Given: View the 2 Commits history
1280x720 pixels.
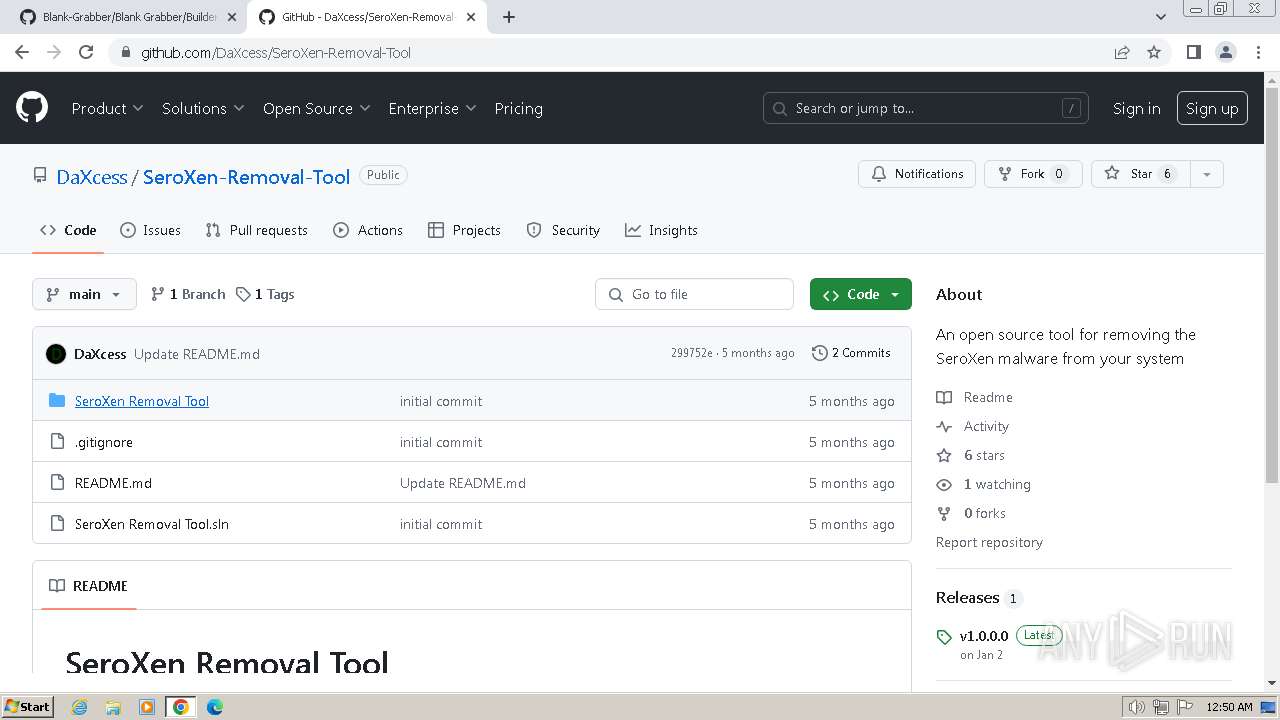Looking at the screenshot, I should coord(851,353).
